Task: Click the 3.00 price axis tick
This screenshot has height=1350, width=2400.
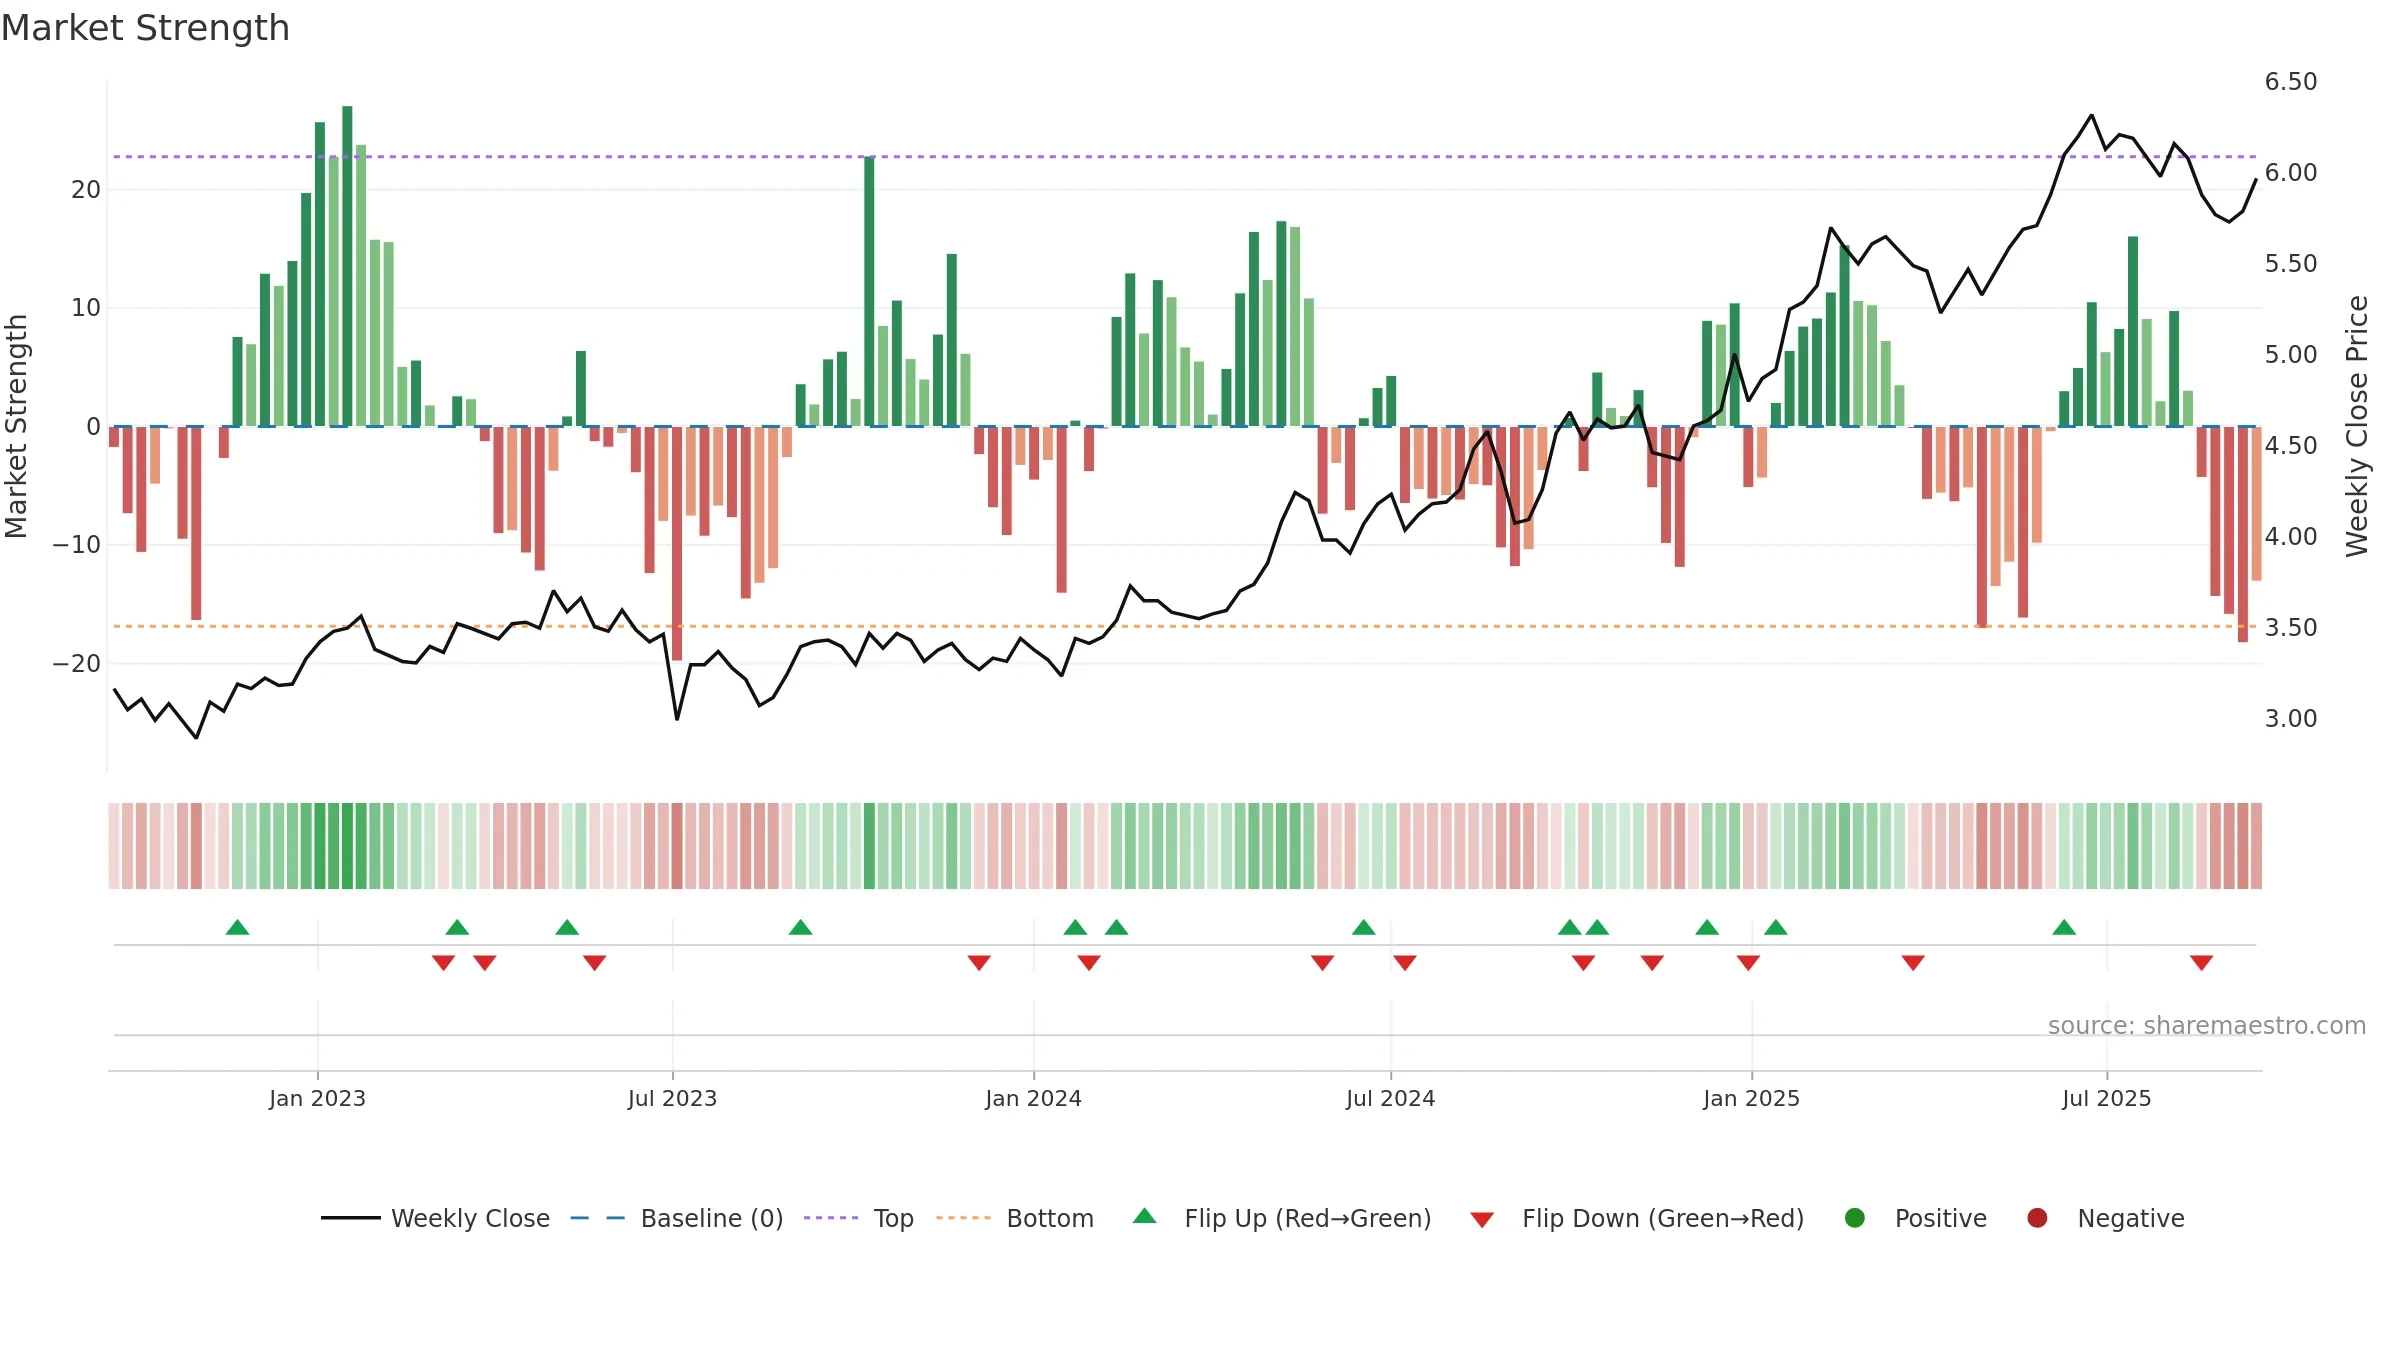Action: coord(2291,719)
